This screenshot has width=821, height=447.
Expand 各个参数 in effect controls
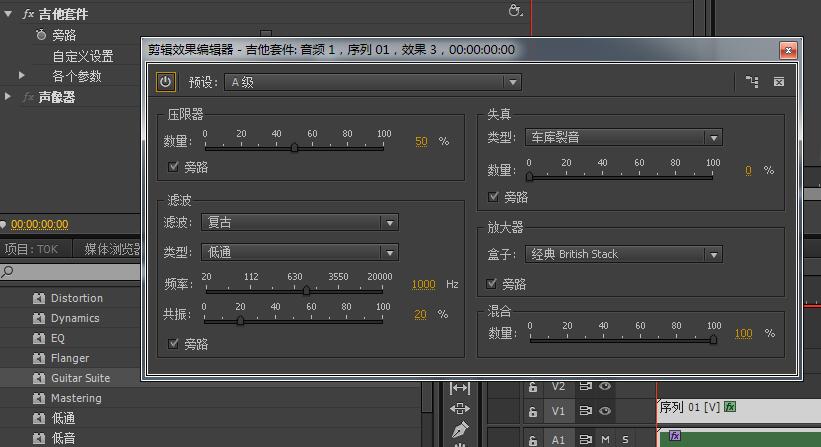[21, 76]
